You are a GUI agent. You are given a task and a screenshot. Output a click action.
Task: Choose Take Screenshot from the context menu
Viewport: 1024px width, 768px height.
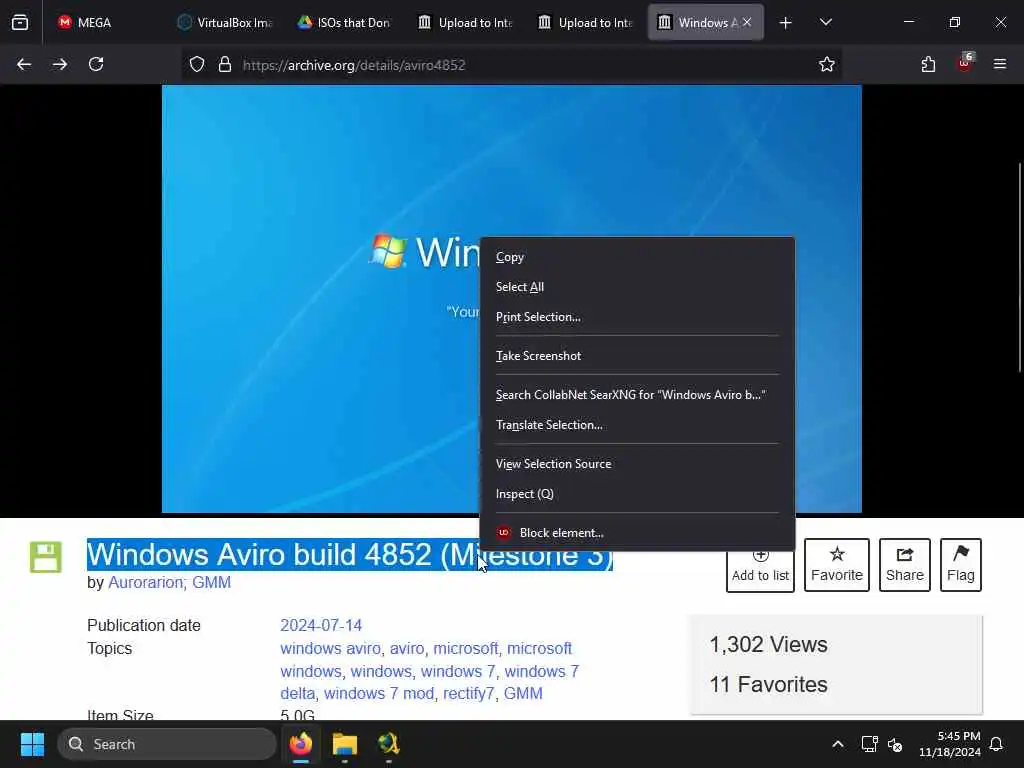637,356
